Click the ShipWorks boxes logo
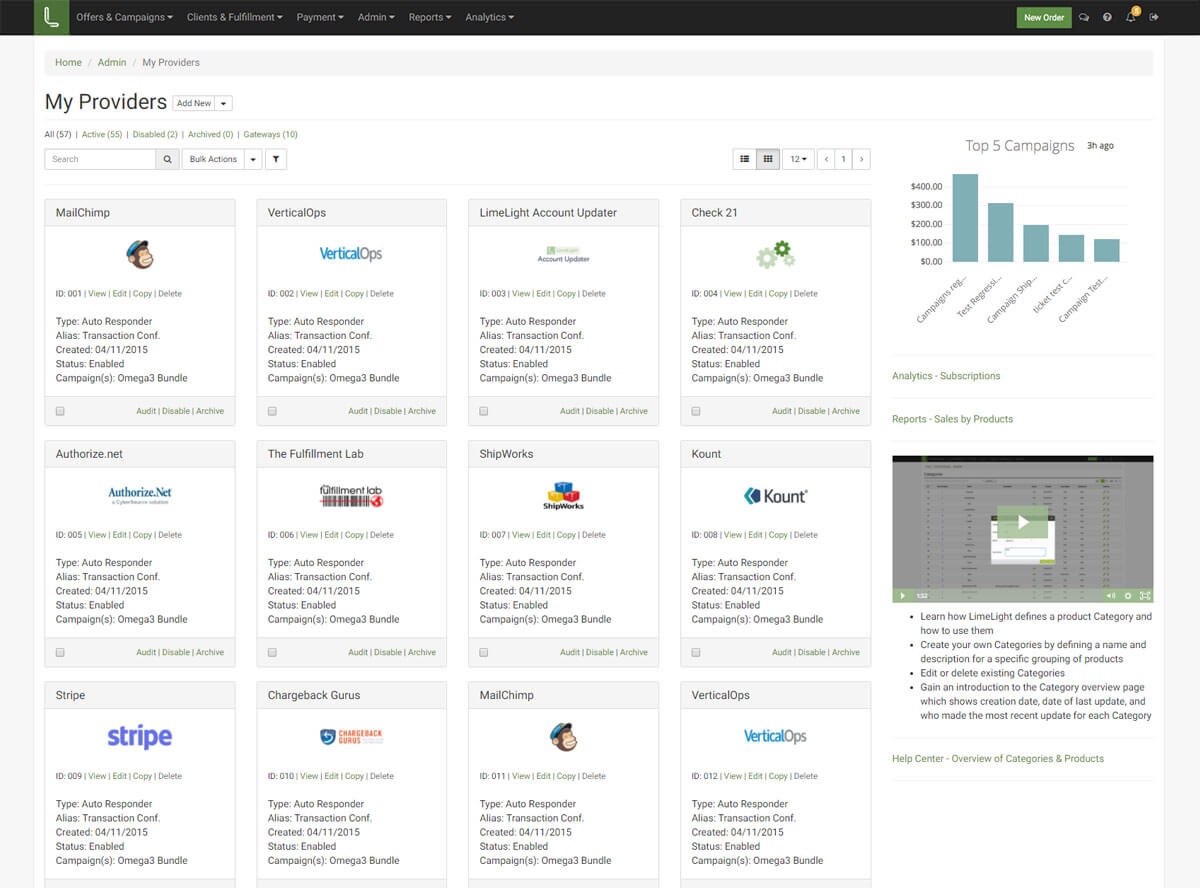The image size is (1200, 888). coord(563,495)
